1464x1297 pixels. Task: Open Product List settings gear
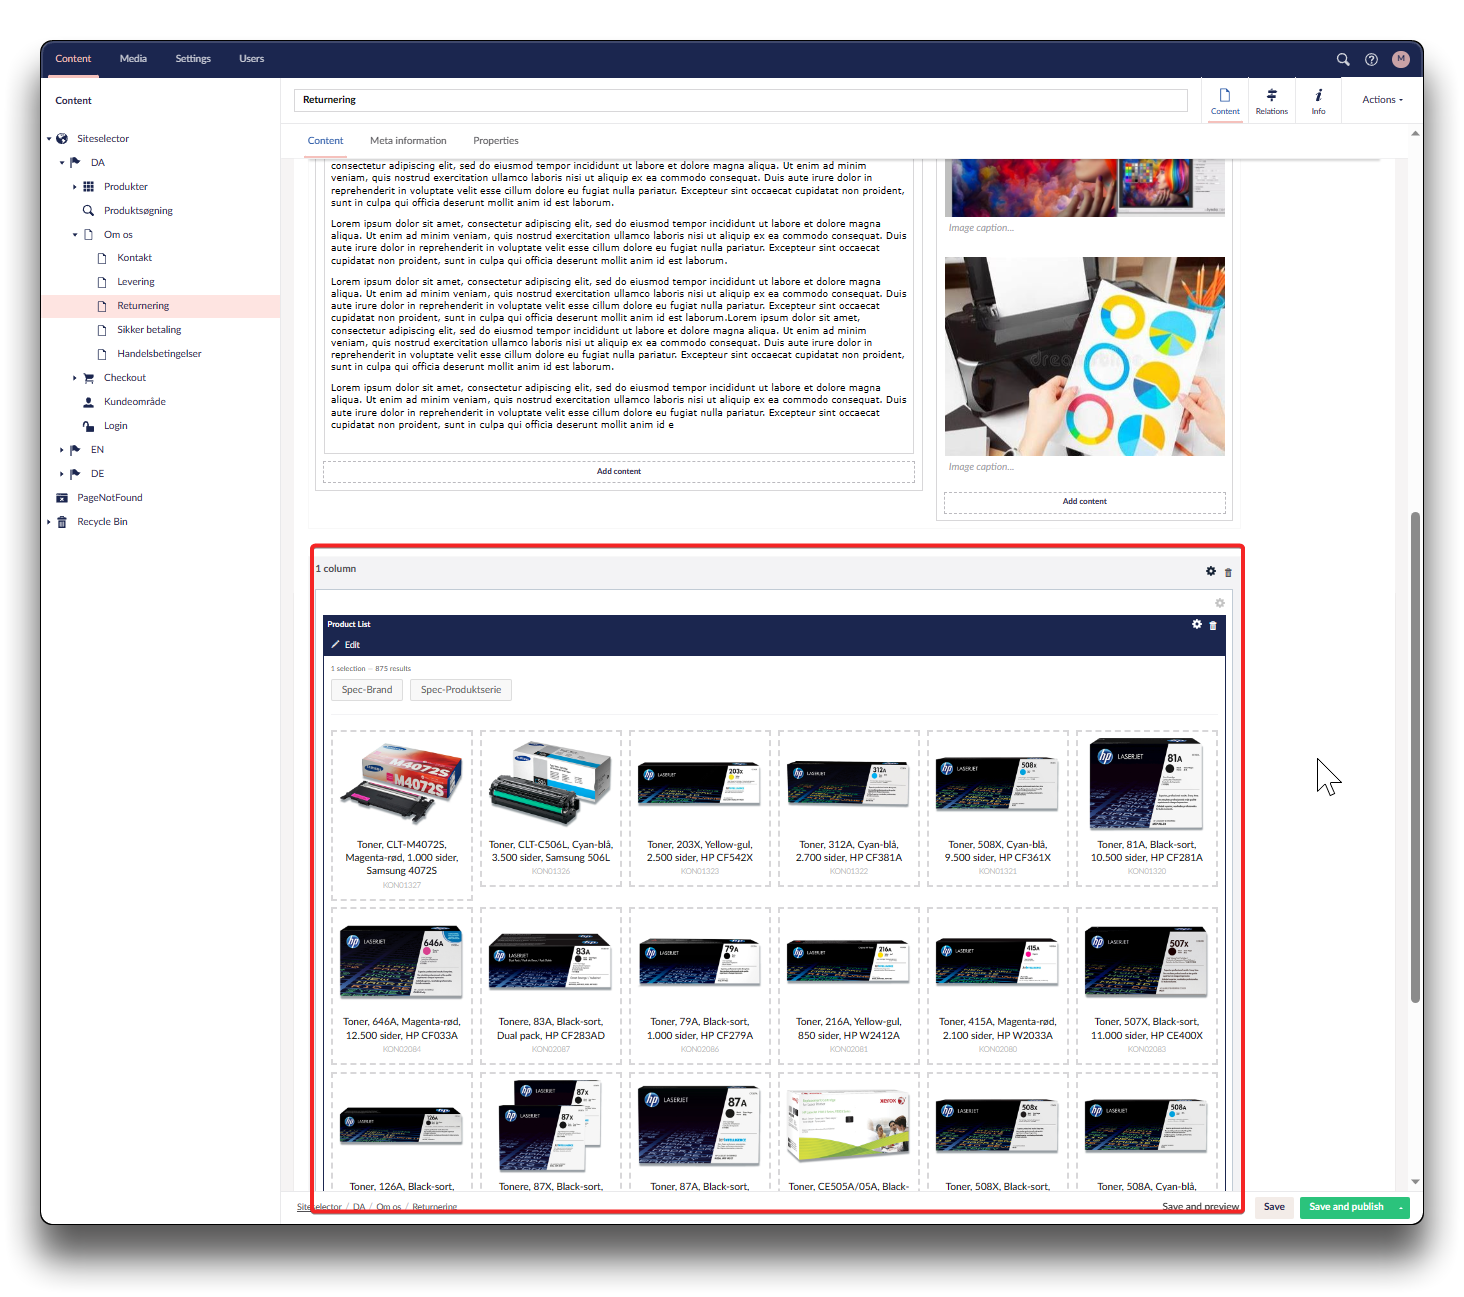[1197, 624]
